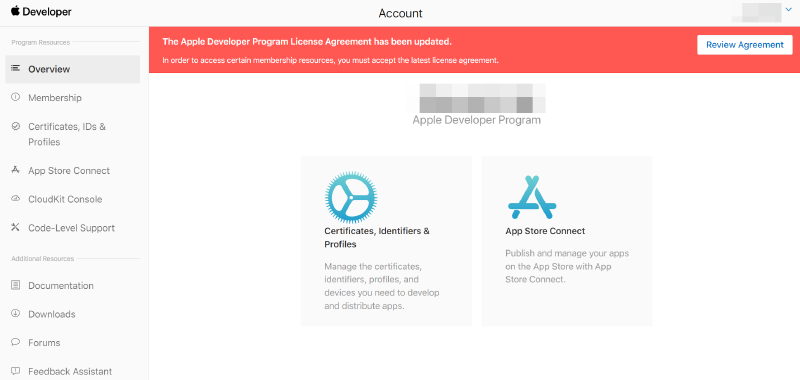Click the Forums speech bubble icon
This screenshot has width=800, height=380.
point(15,342)
